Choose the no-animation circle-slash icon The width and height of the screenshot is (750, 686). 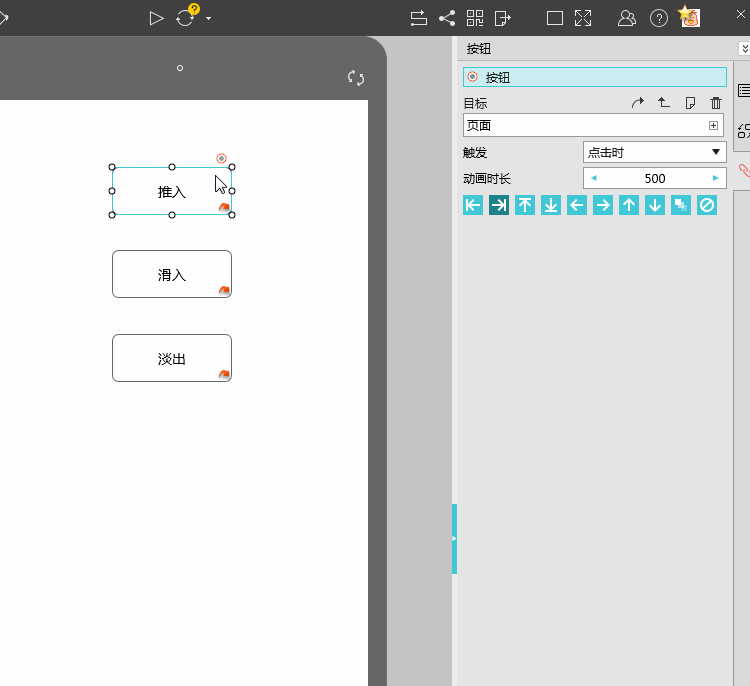[x=707, y=205]
